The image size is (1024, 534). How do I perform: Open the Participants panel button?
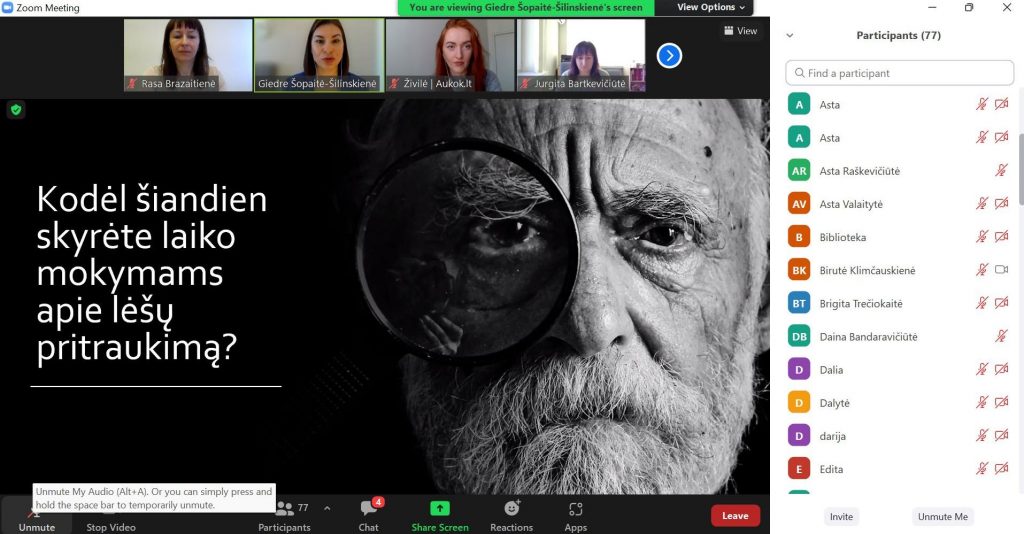tap(284, 516)
